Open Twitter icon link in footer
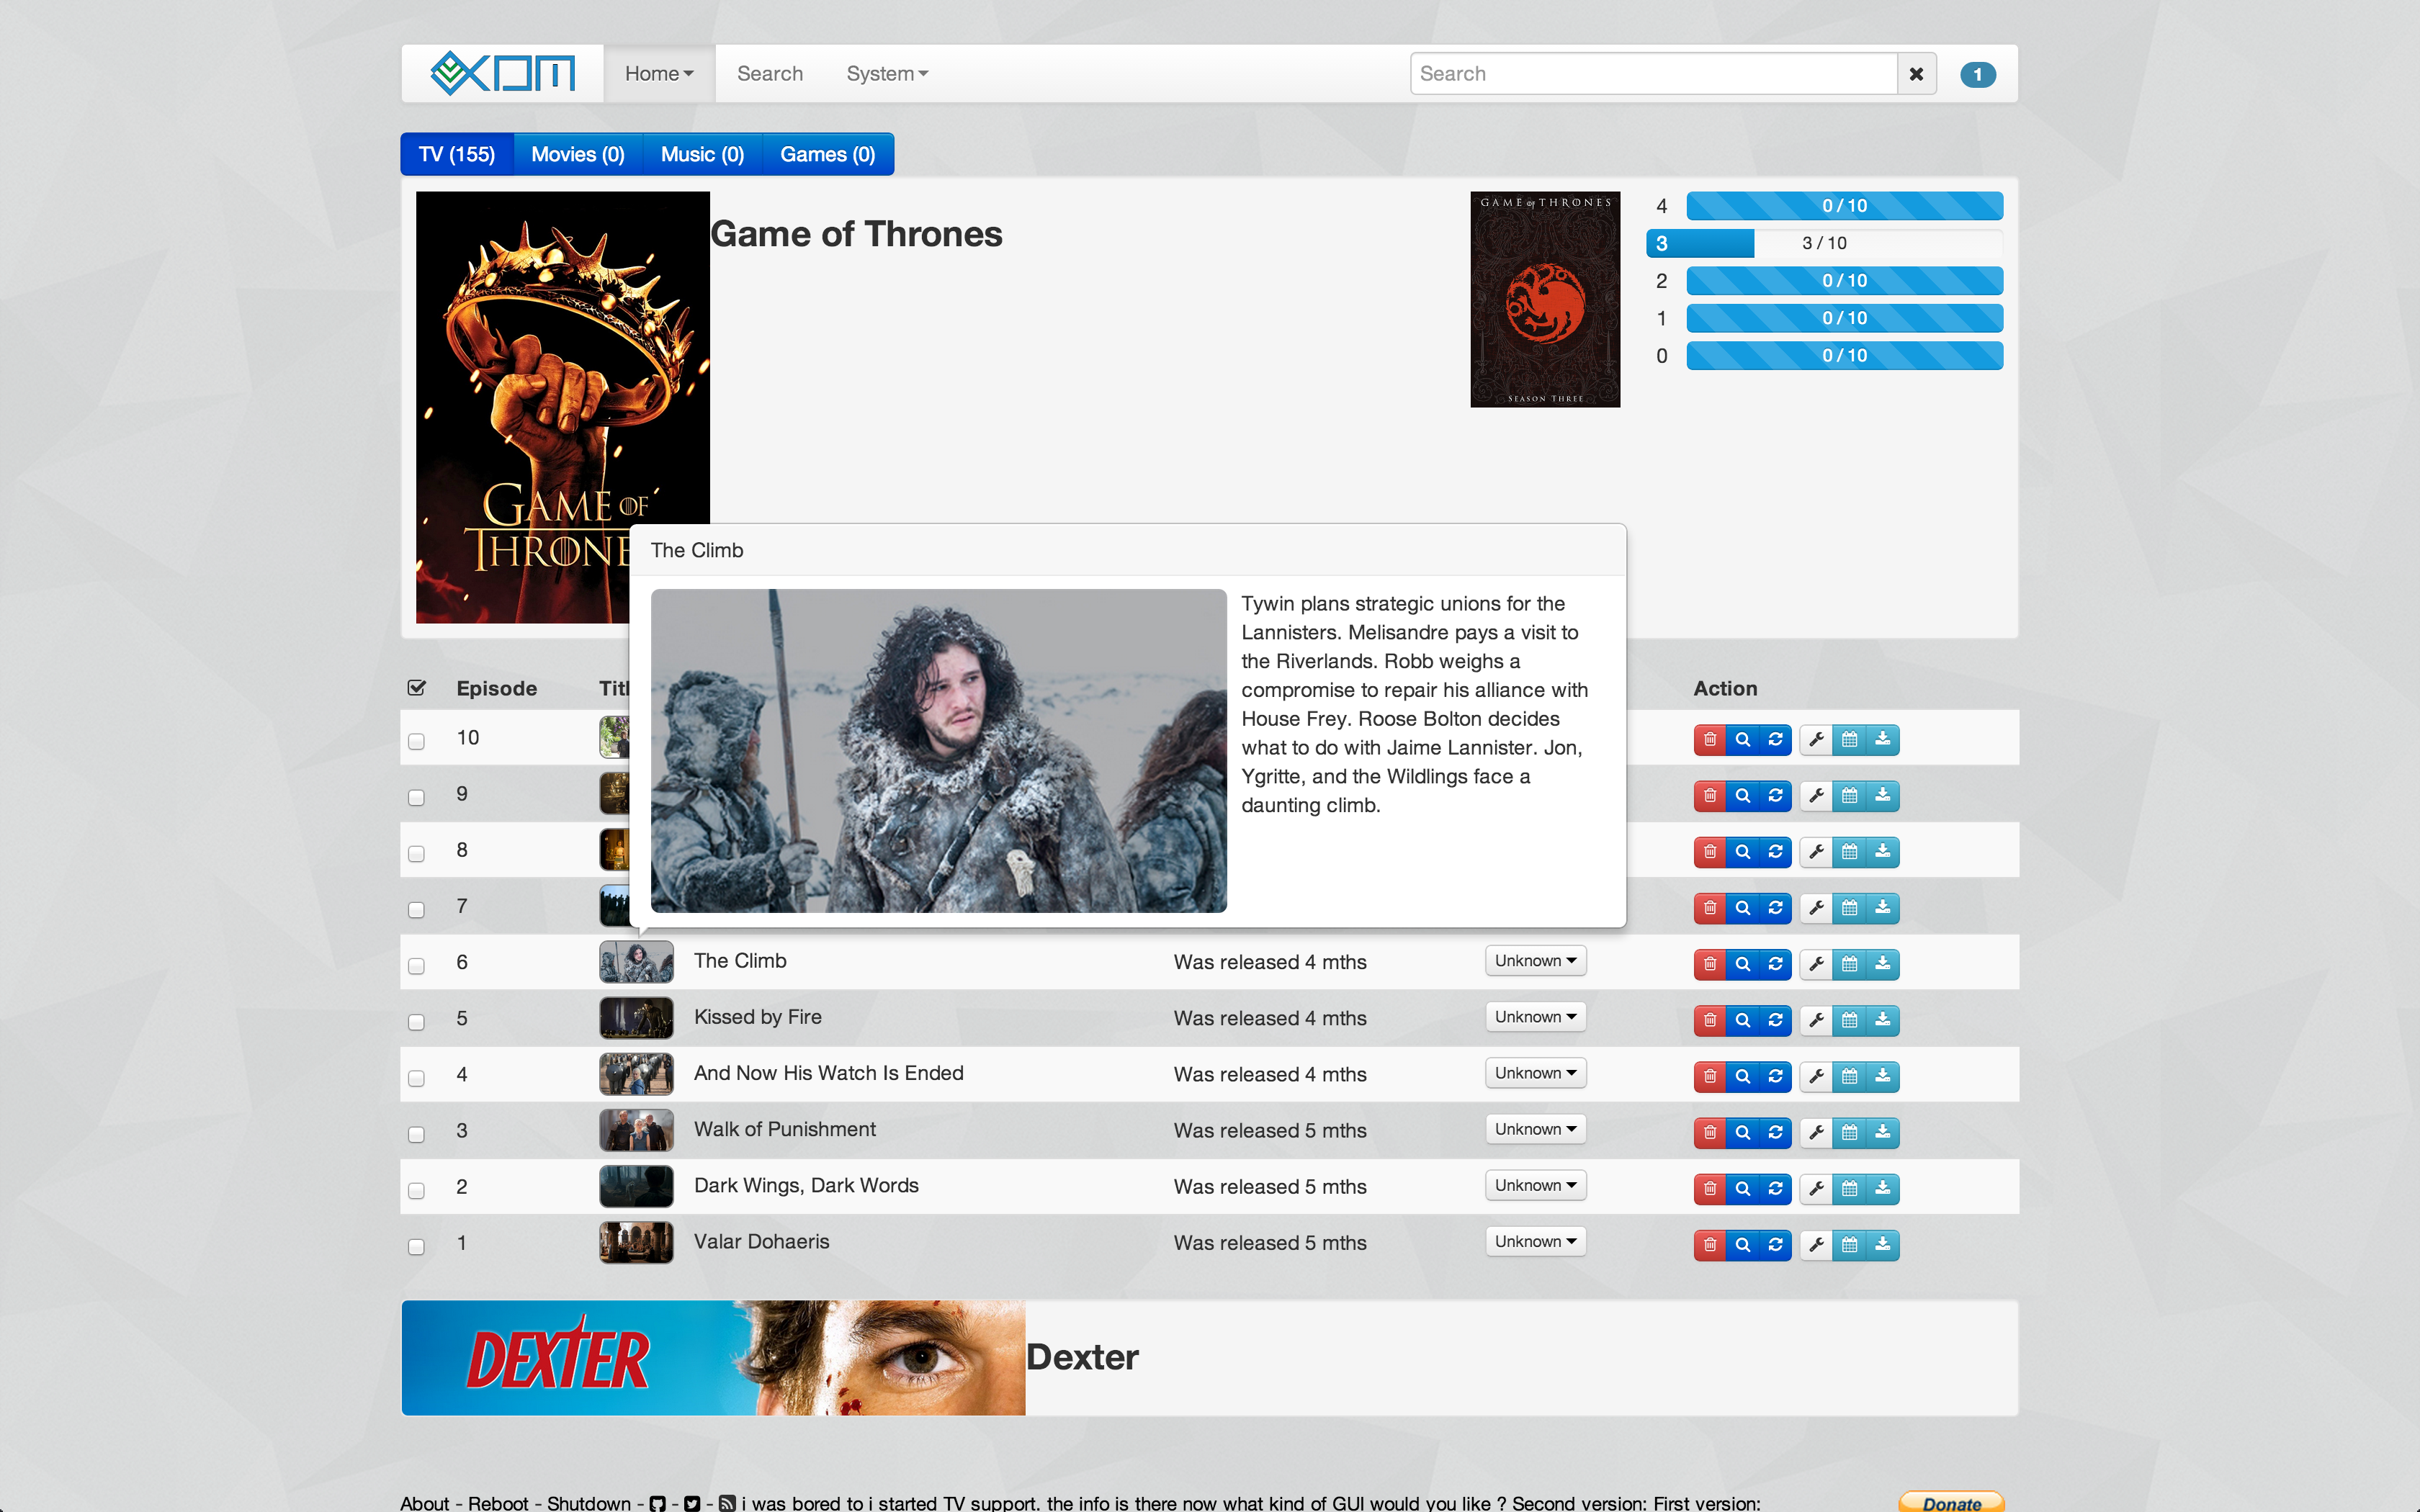Screen dimensions: 2420x1512 [x=692, y=1503]
